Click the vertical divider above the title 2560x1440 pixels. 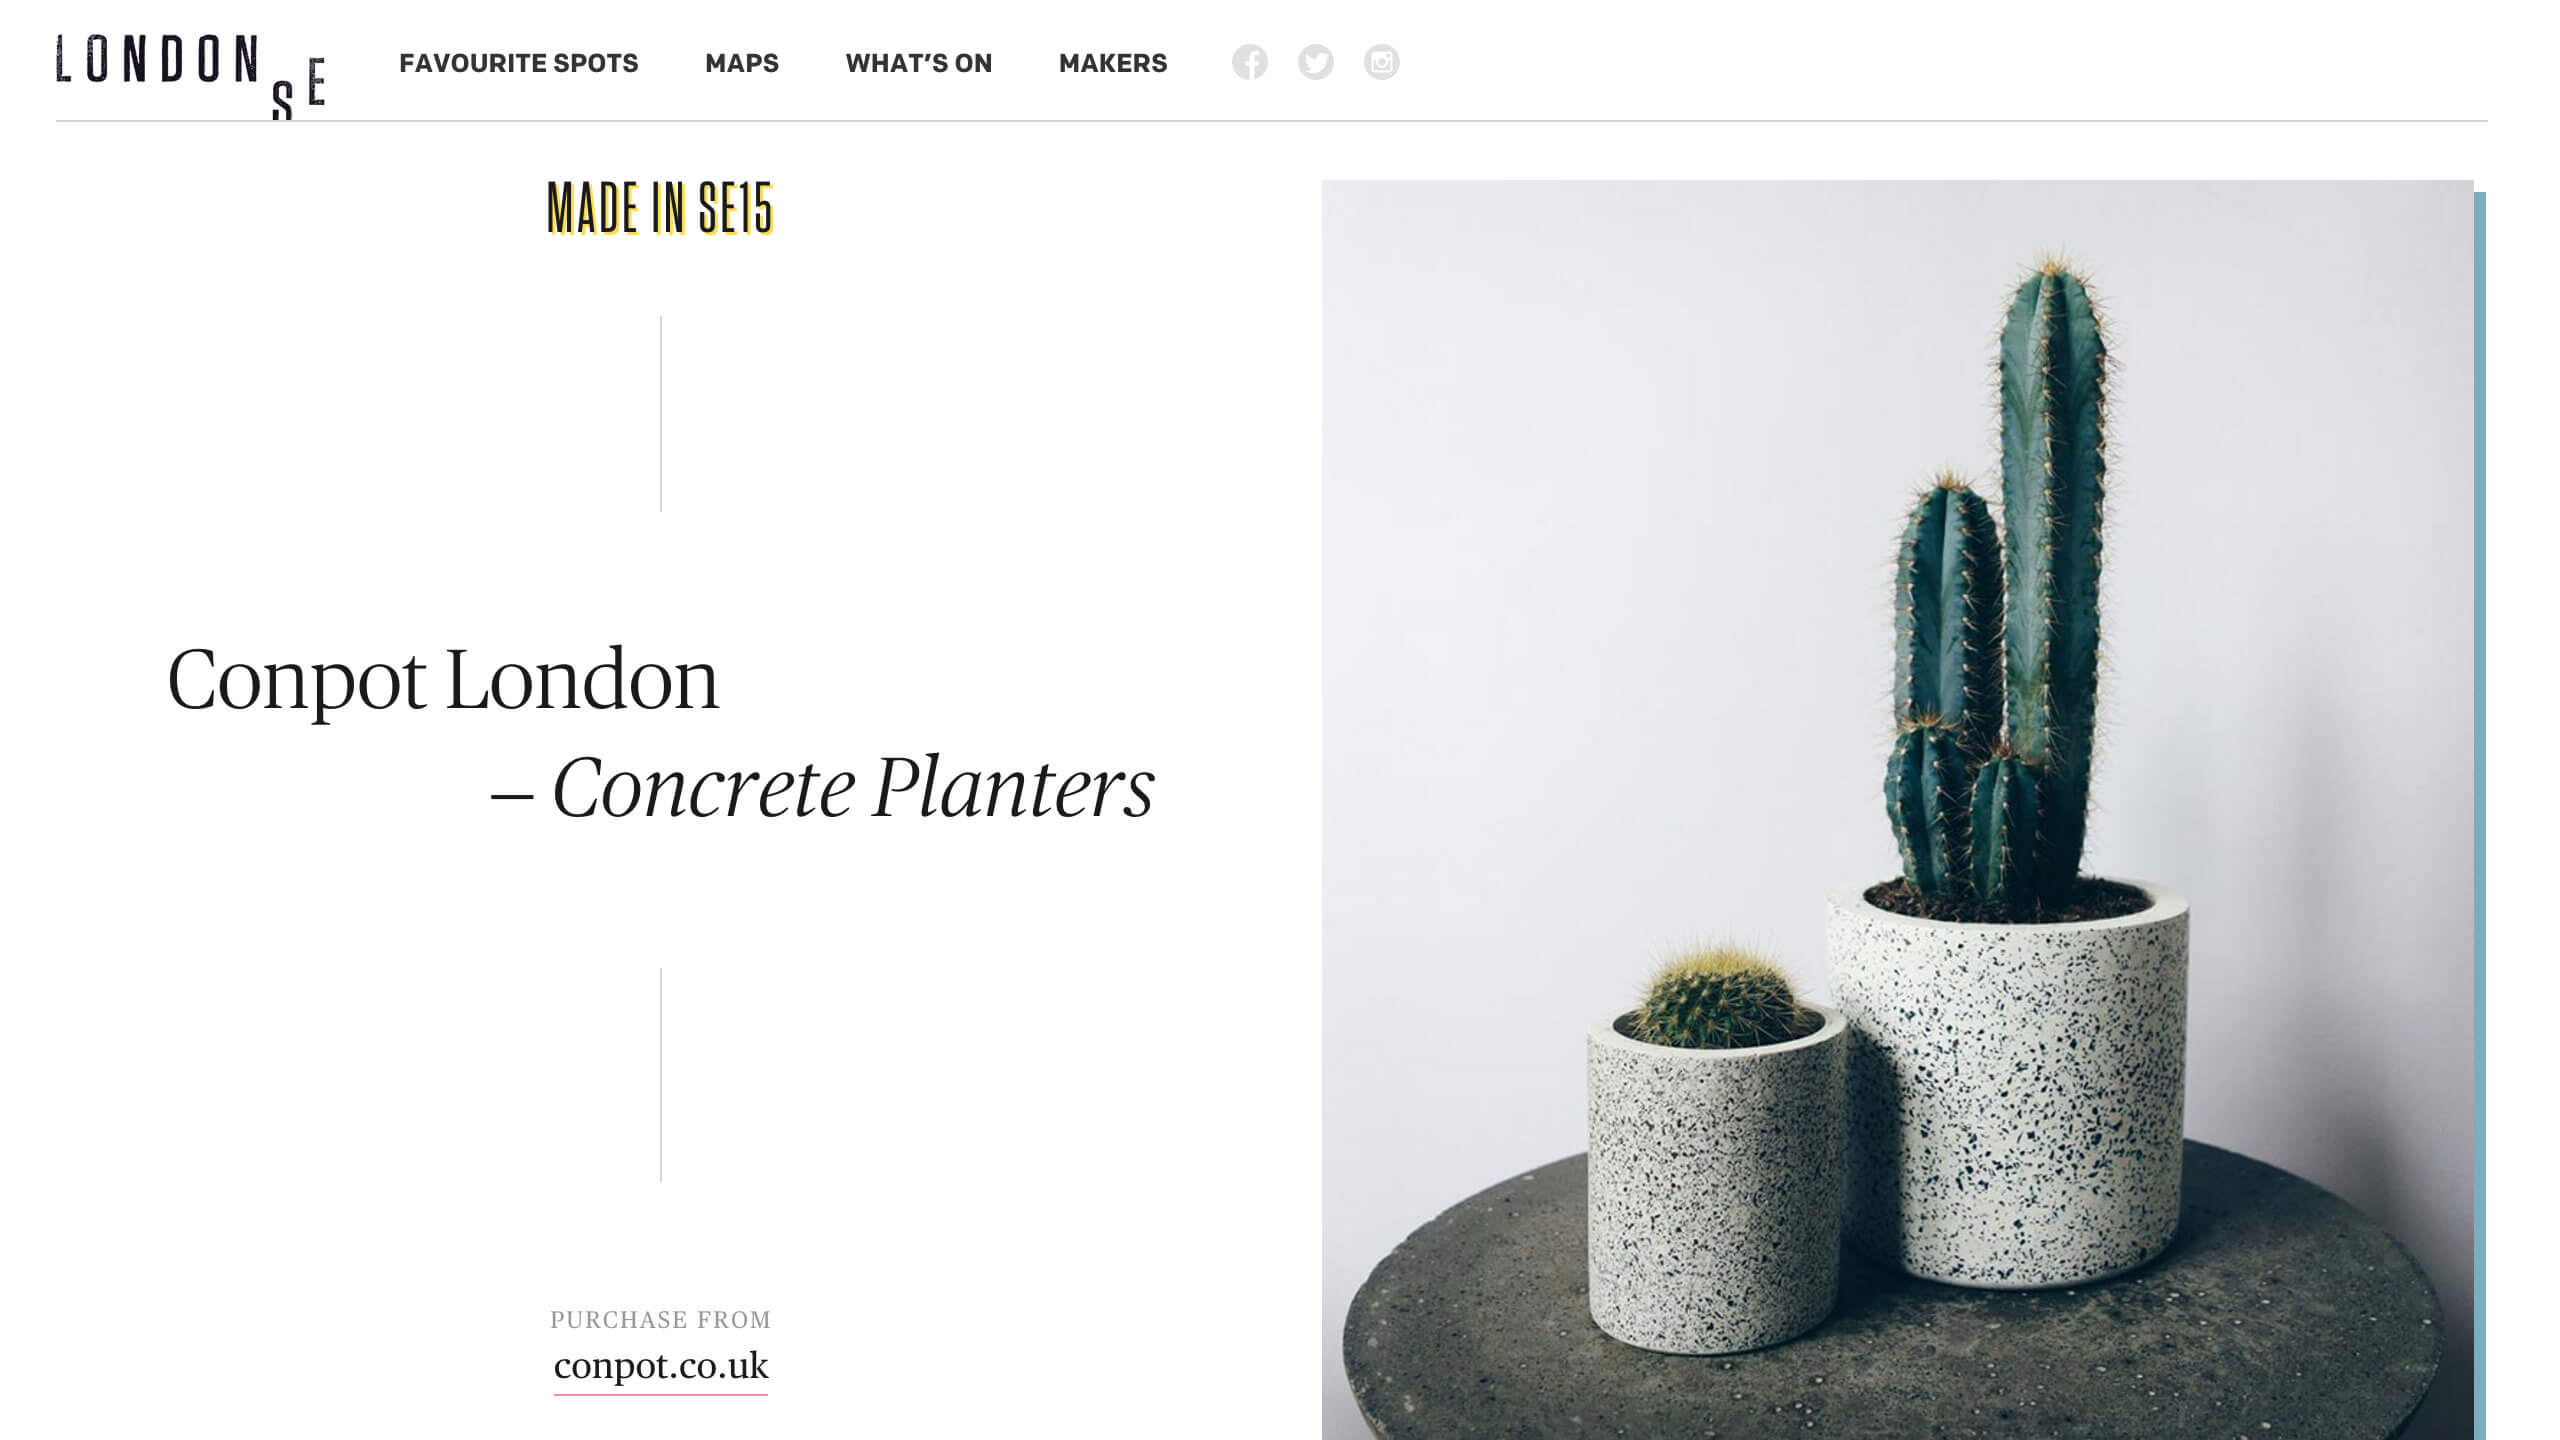[x=661, y=414]
